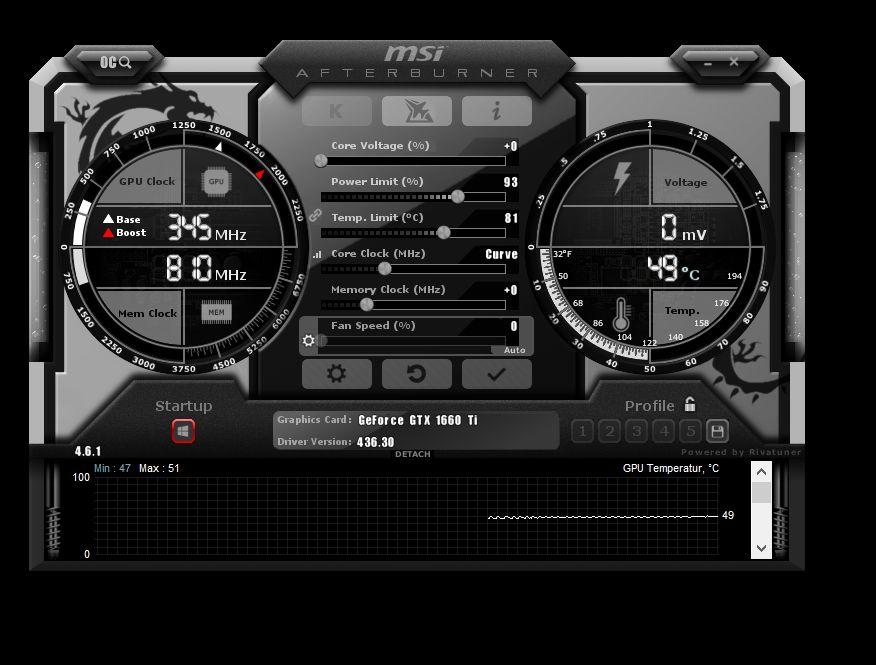Click the Temp. Limit slider handle
This screenshot has height=665, width=876.
coord(444,232)
